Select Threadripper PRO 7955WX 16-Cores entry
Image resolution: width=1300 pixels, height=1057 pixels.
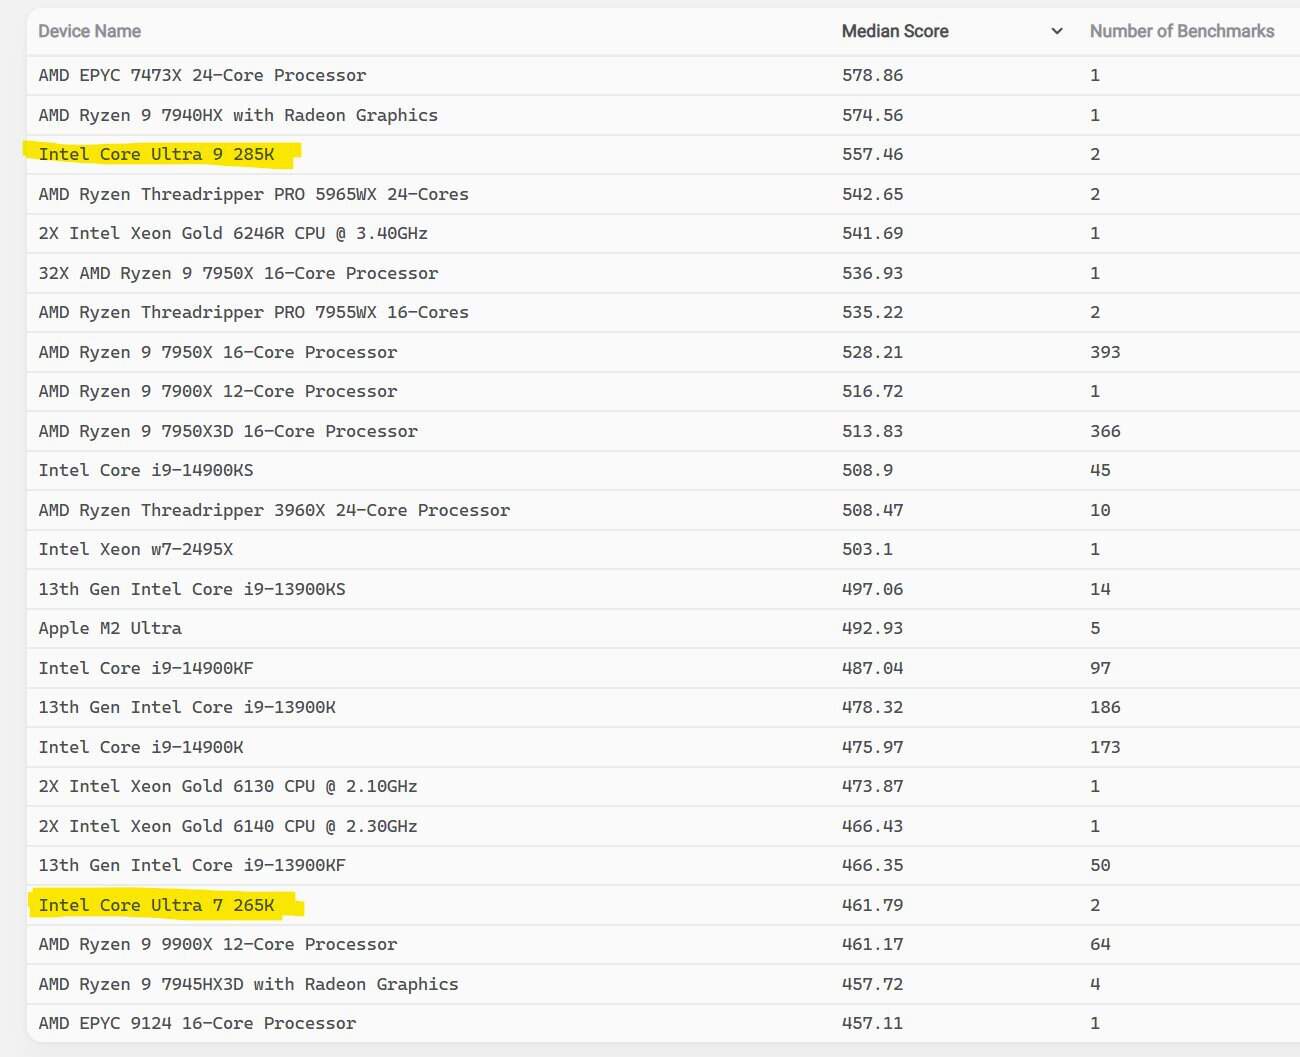pyautogui.click(x=253, y=312)
